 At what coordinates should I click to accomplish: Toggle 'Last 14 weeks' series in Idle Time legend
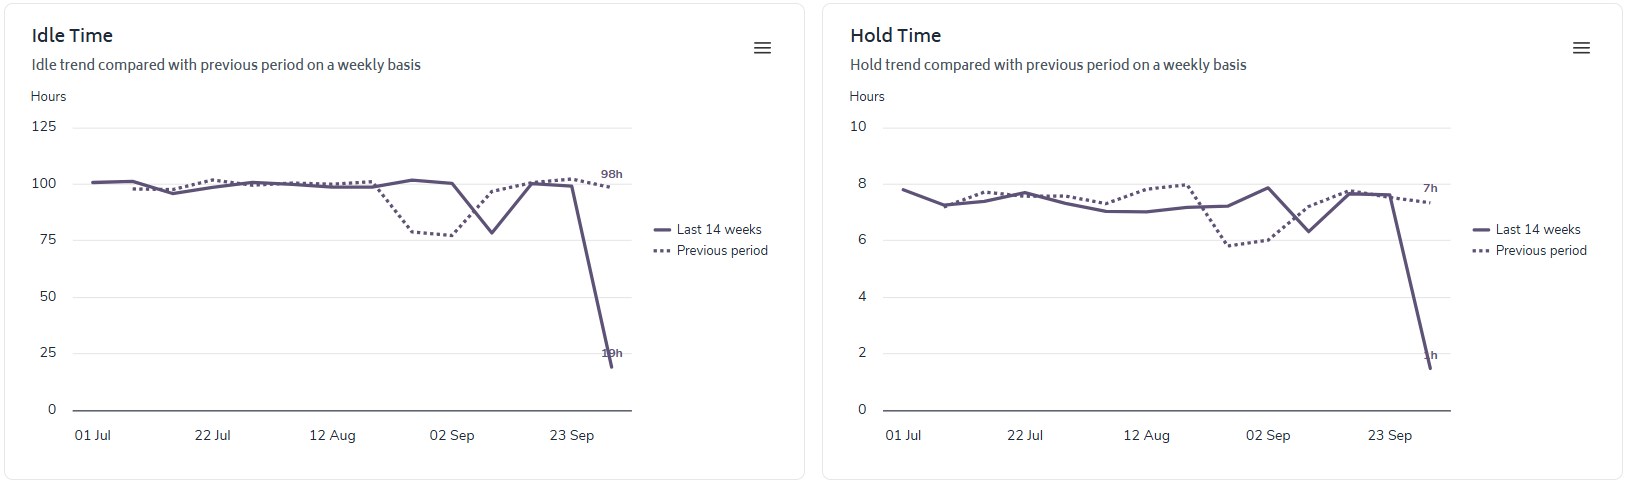718,230
